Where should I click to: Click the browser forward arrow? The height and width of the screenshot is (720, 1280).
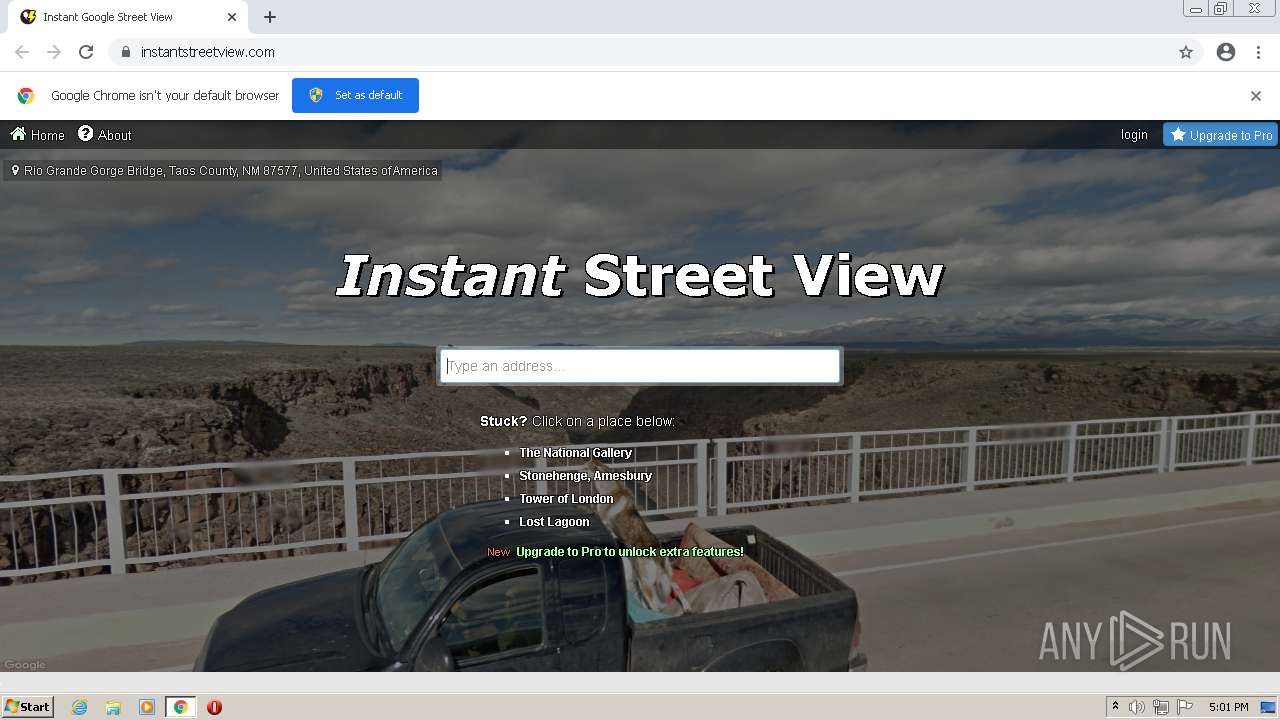(x=54, y=52)
